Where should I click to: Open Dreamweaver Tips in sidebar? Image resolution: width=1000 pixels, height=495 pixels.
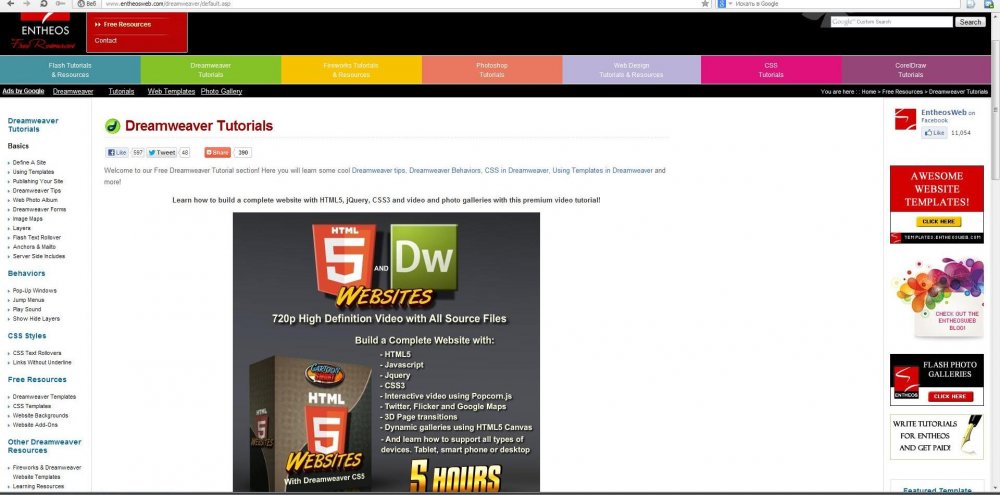coord(37,191)
